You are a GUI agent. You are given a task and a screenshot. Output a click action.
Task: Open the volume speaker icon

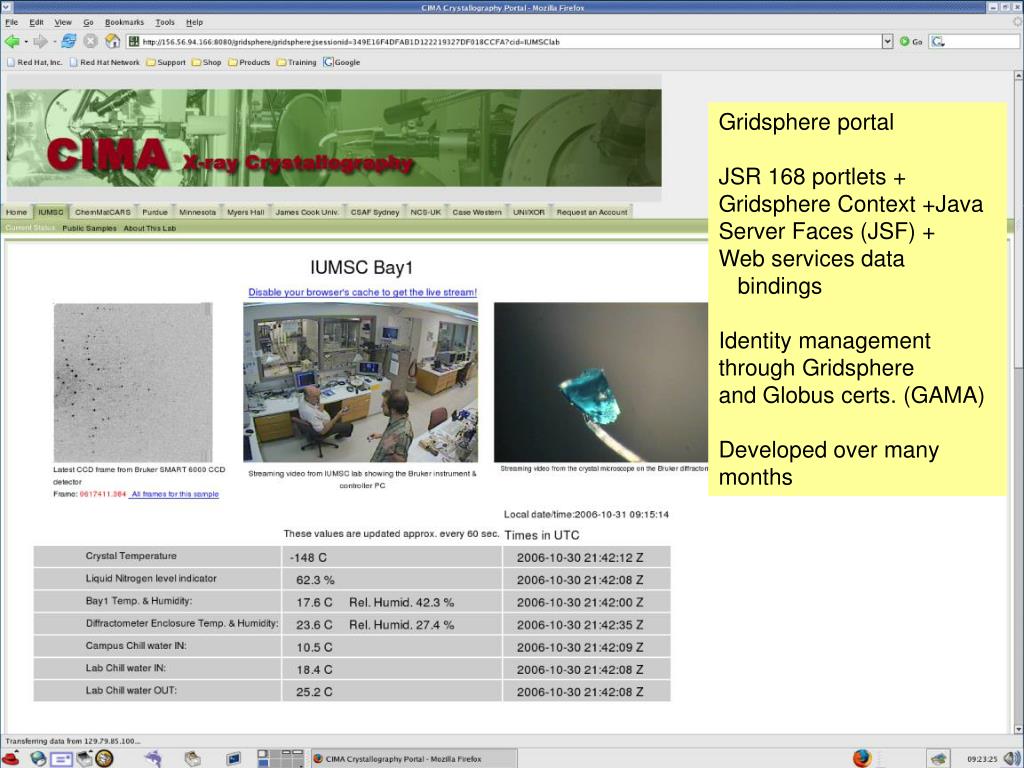coord(1012,758)
